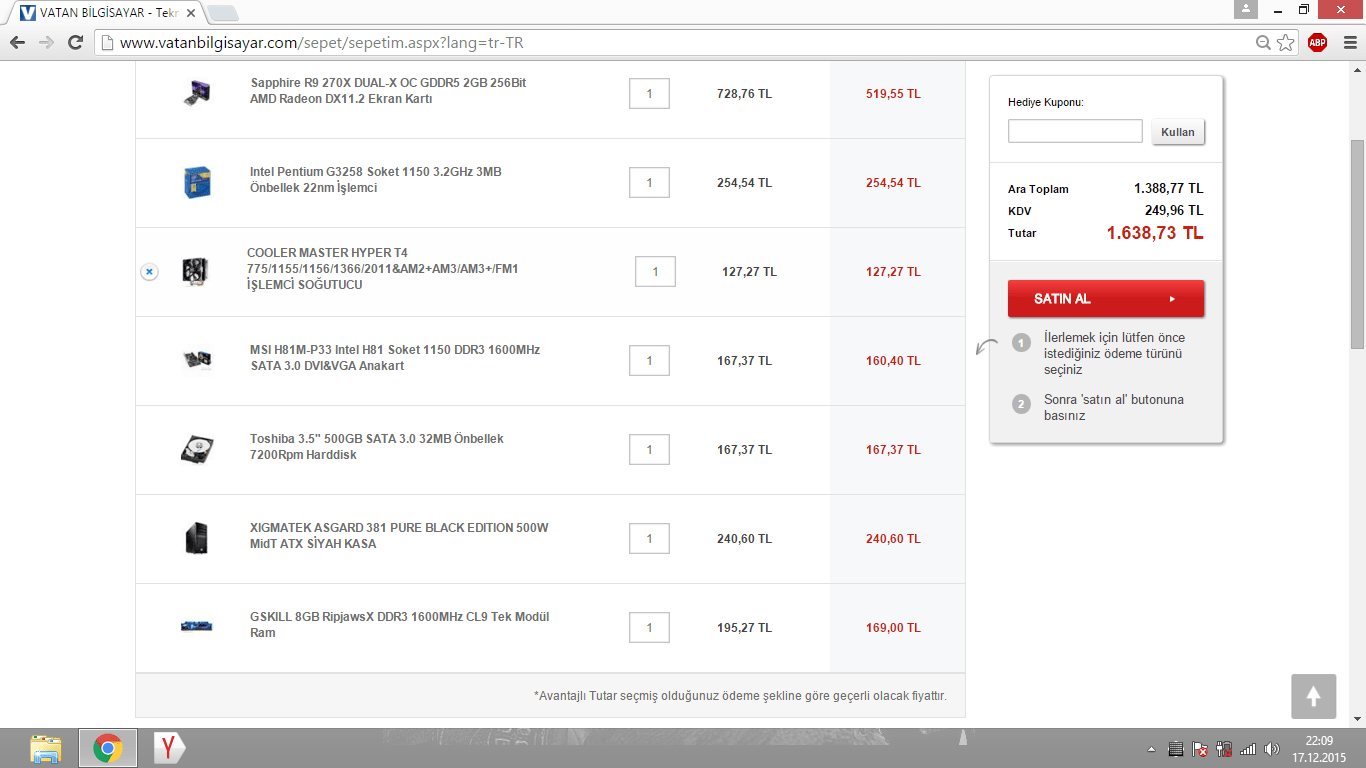Click the Intel Pentium G3258 product thumbnail
This screenshot has width=1366, height=768.
pos(196,182)
